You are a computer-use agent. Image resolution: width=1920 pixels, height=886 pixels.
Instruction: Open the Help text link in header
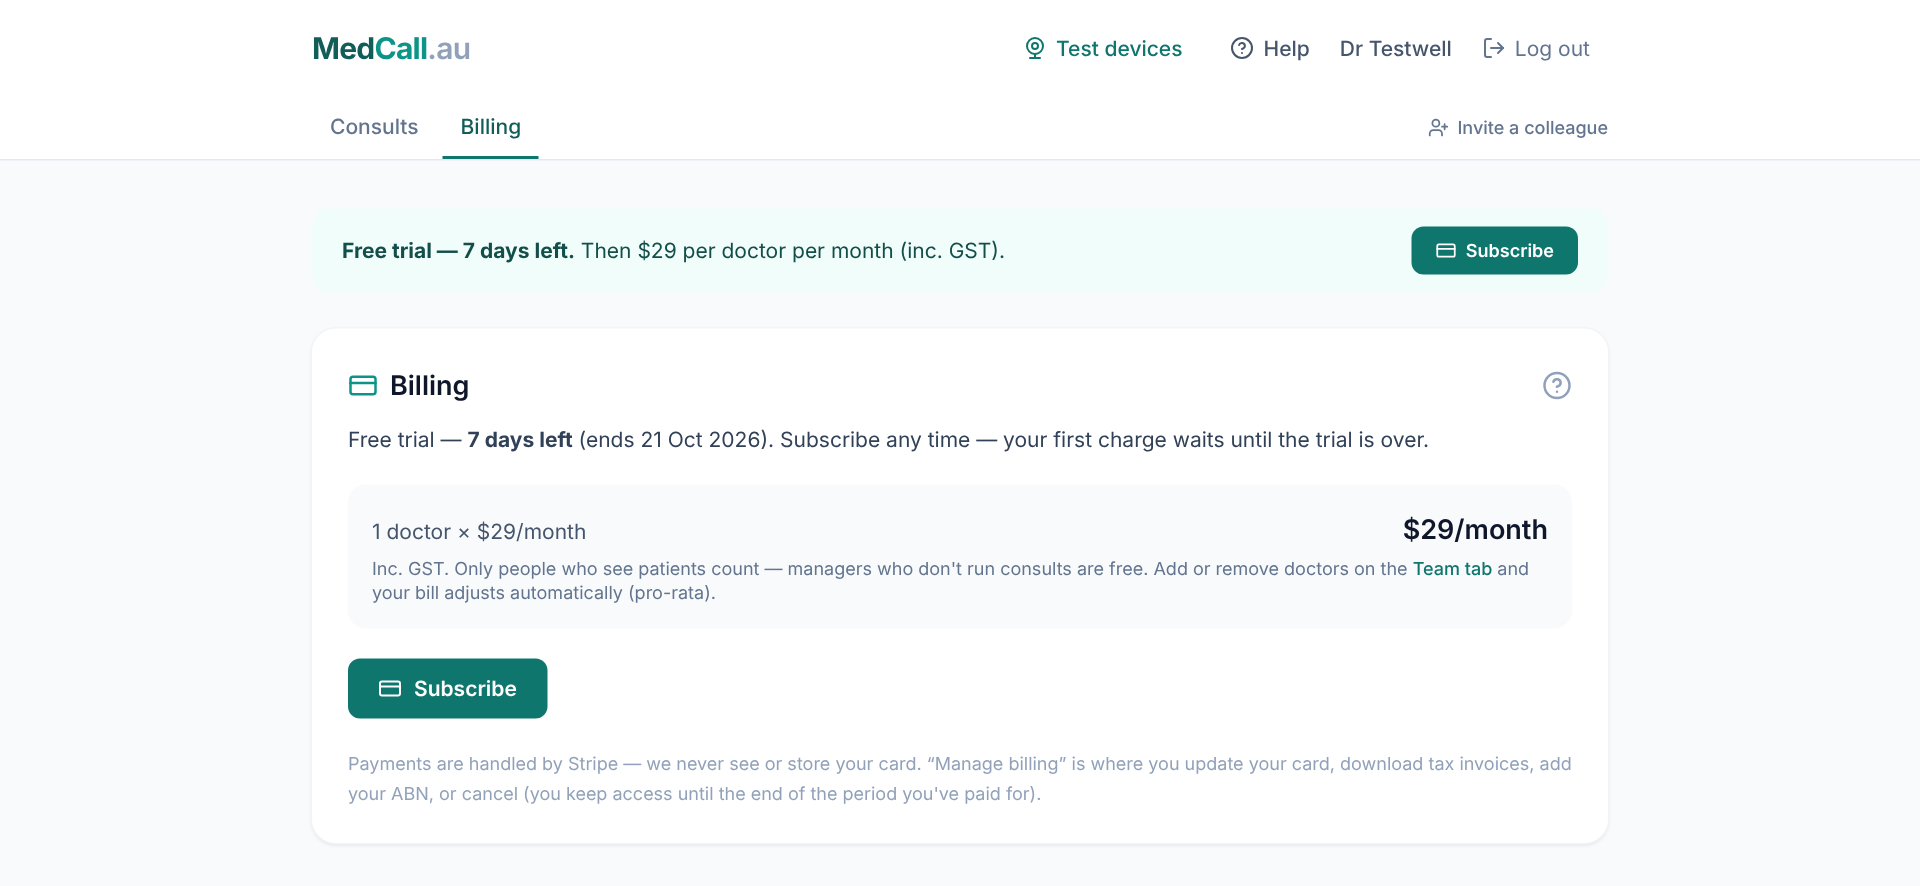click(x=1286, y=48)
